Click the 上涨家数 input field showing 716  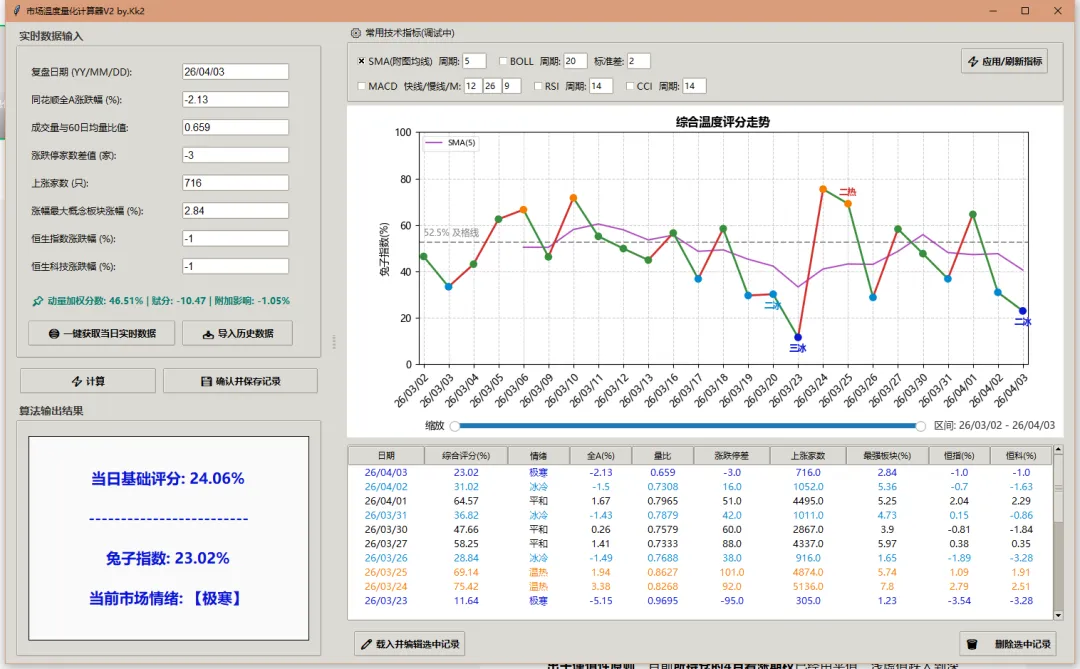(236, 183)
